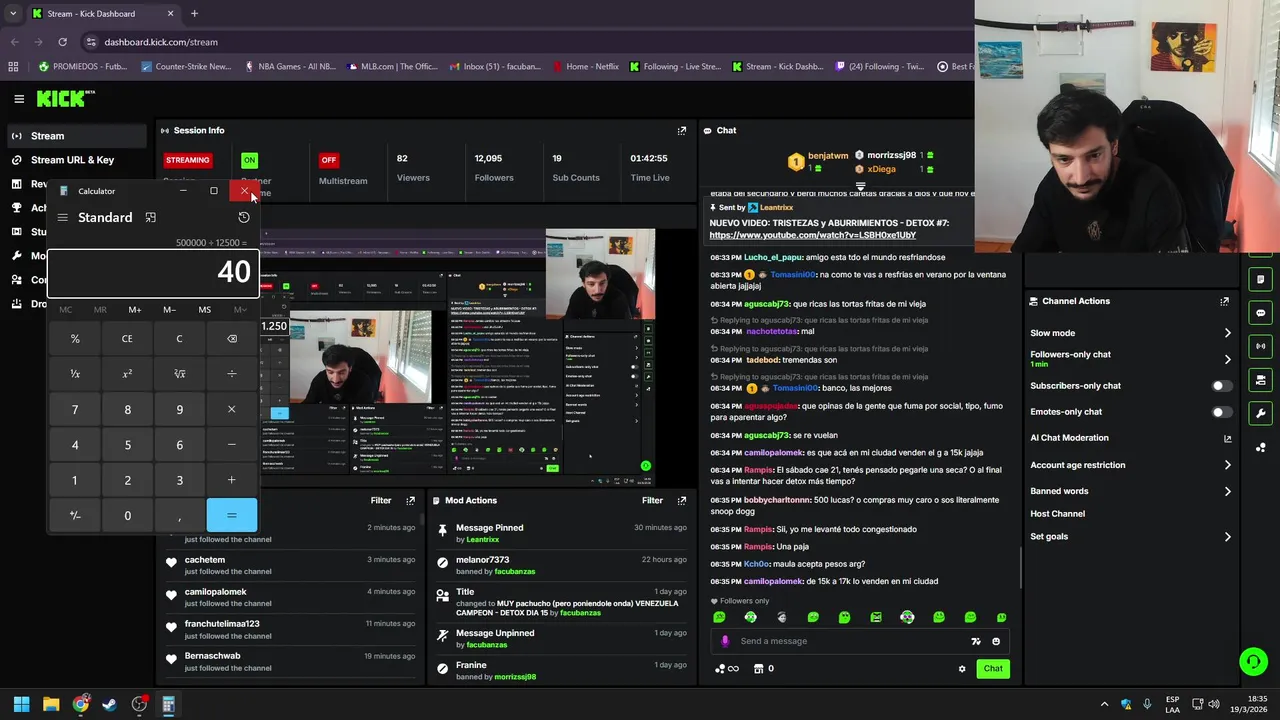Click the Calculator CE key
This screenshot has width=1280, height=720.
tap(127, 338)
